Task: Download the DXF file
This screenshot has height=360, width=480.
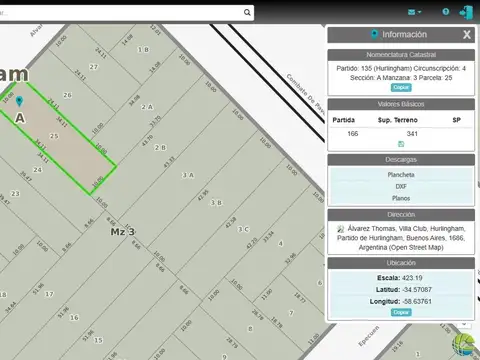Action: [x=401, y=186]
